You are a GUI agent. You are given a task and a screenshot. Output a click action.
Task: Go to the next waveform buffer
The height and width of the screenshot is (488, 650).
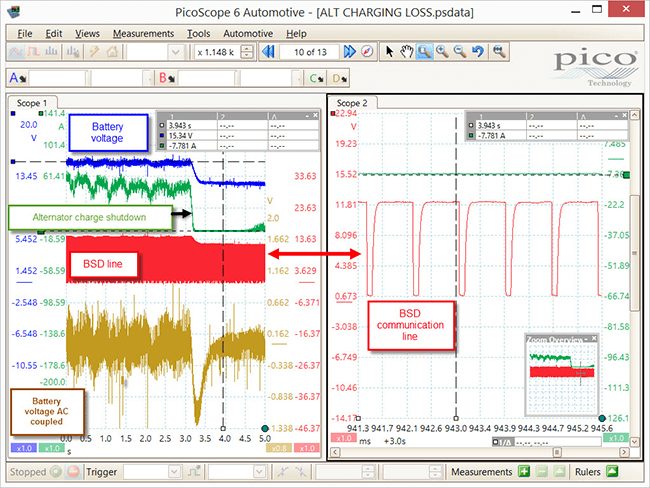pos(349,52)
